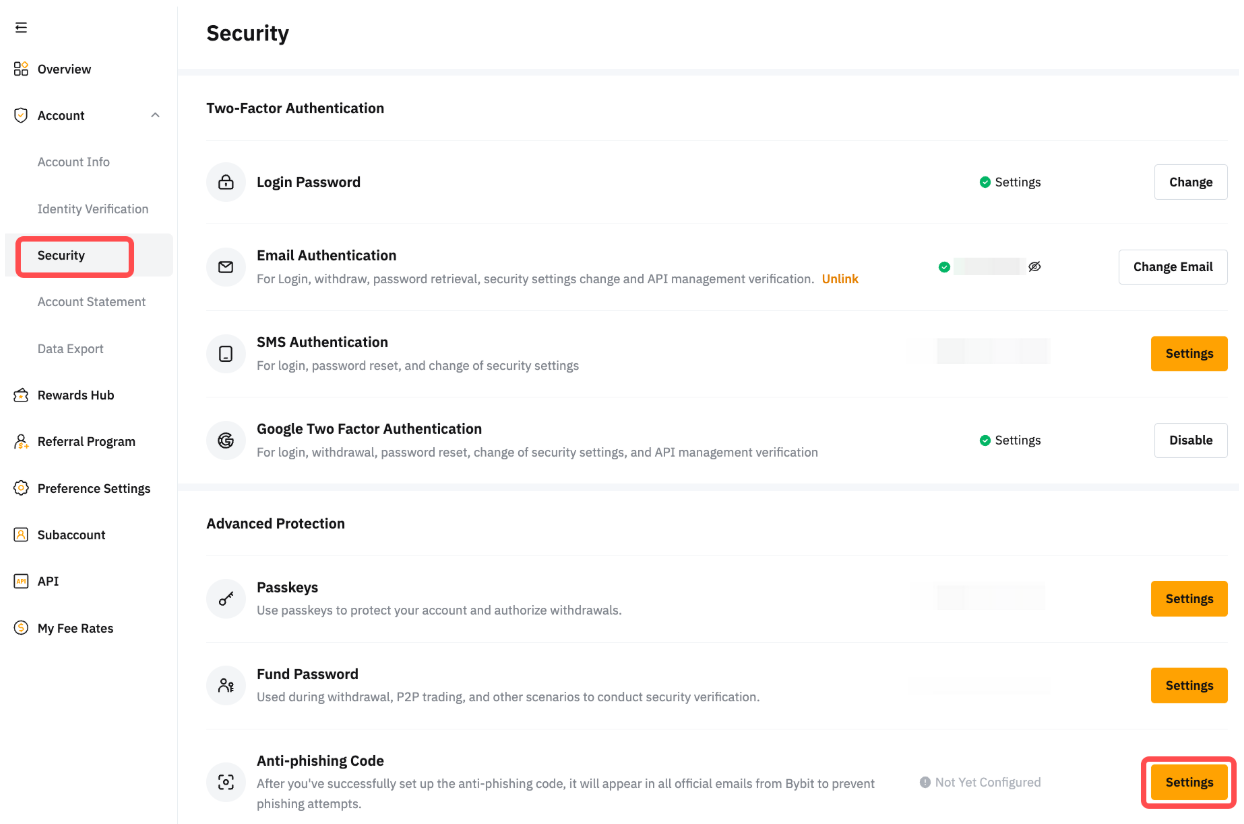Open the Subaccount icon
The width and height of the screenshot is (1244, 824).
(x=21, y=535)
